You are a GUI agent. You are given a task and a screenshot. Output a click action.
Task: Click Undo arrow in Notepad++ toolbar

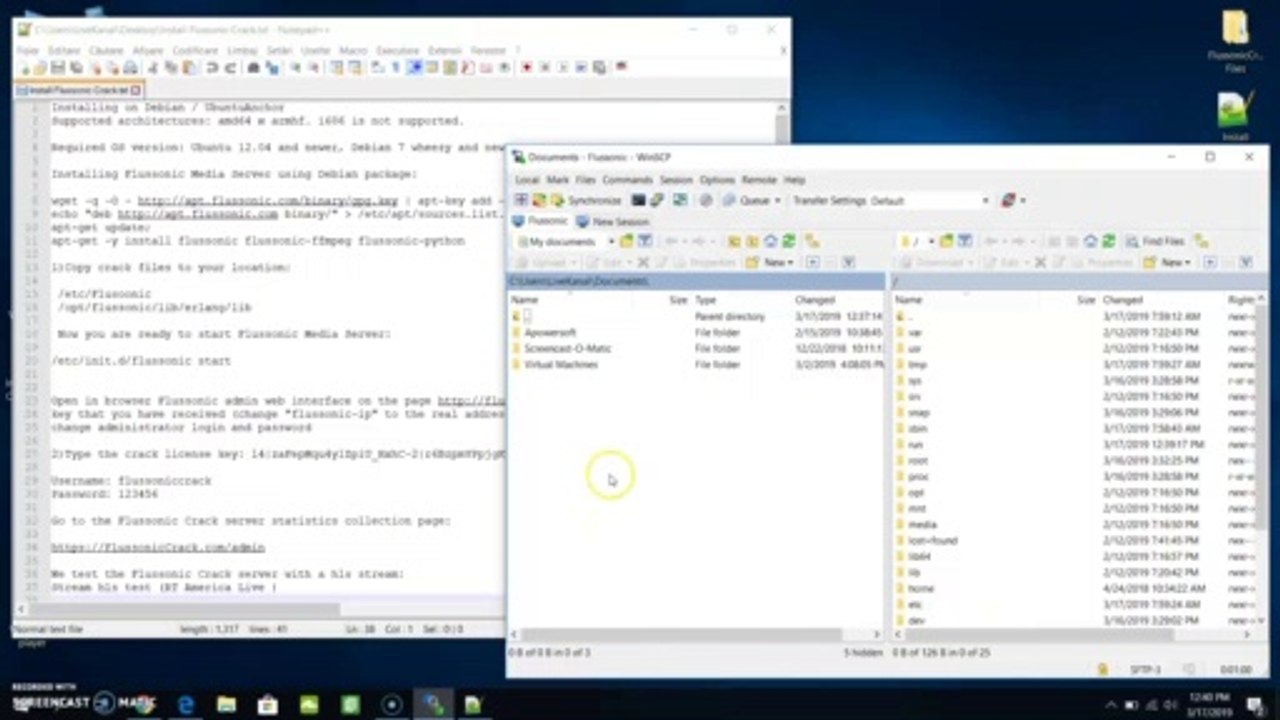click(x=212, y=68)
